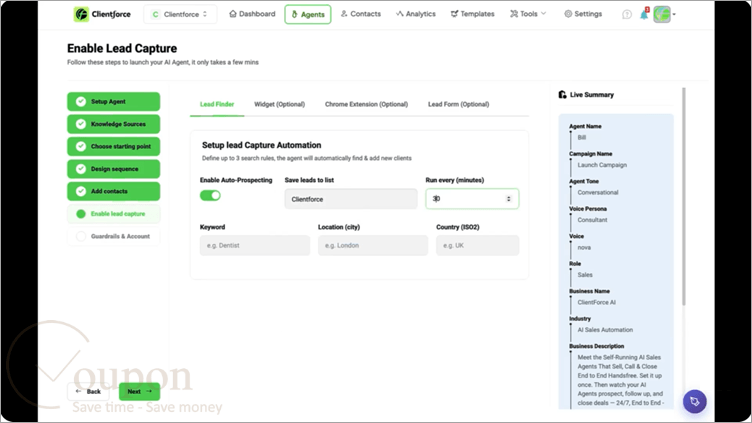The height and width of the screenshot is (423, 752).
Task: Click the Back button
Action: (x=88, y=391)
